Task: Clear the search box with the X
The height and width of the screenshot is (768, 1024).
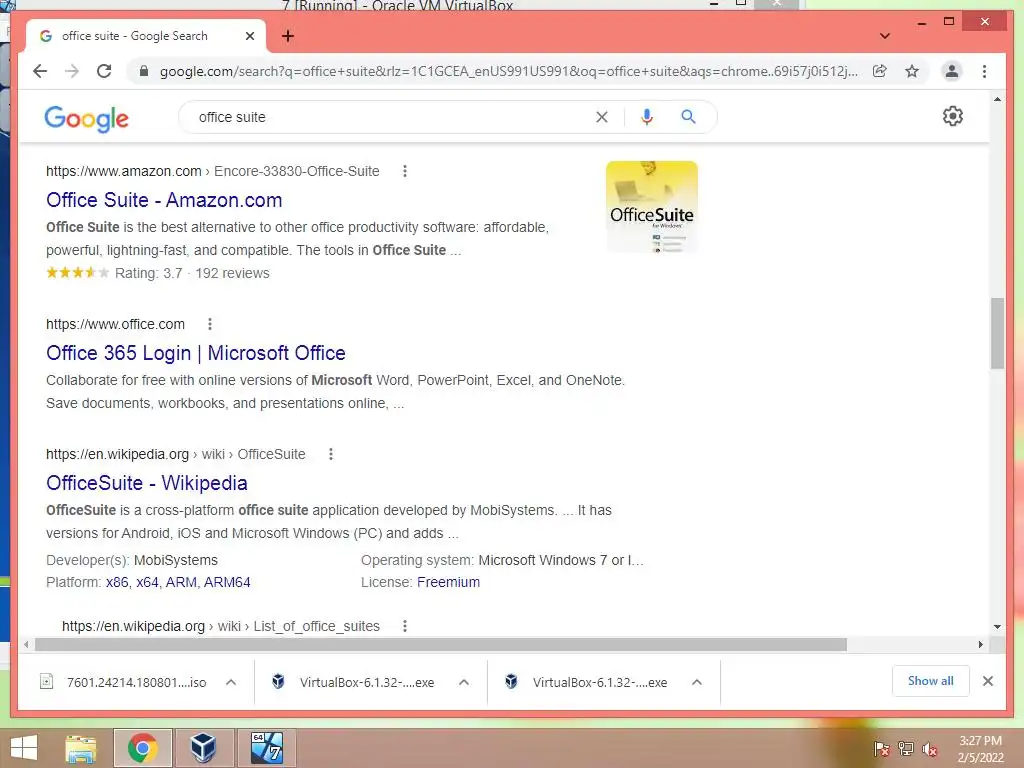Action: click(x=601, y=117)
